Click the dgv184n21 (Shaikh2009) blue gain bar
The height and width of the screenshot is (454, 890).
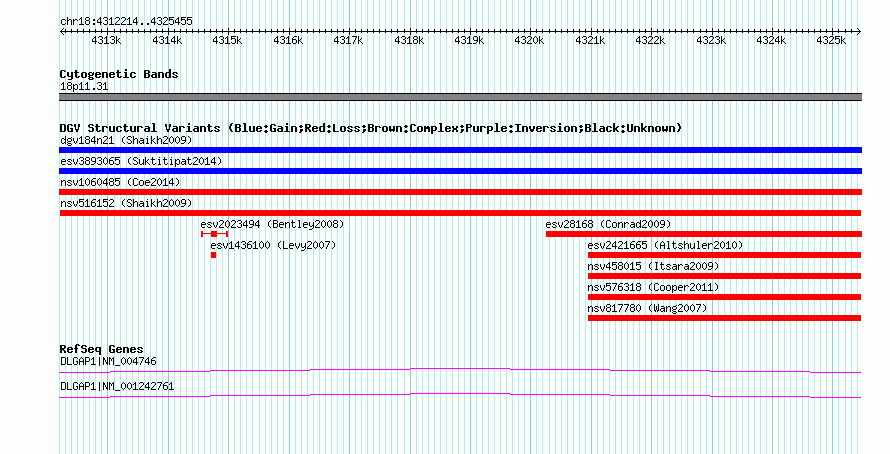click(460, 150)
